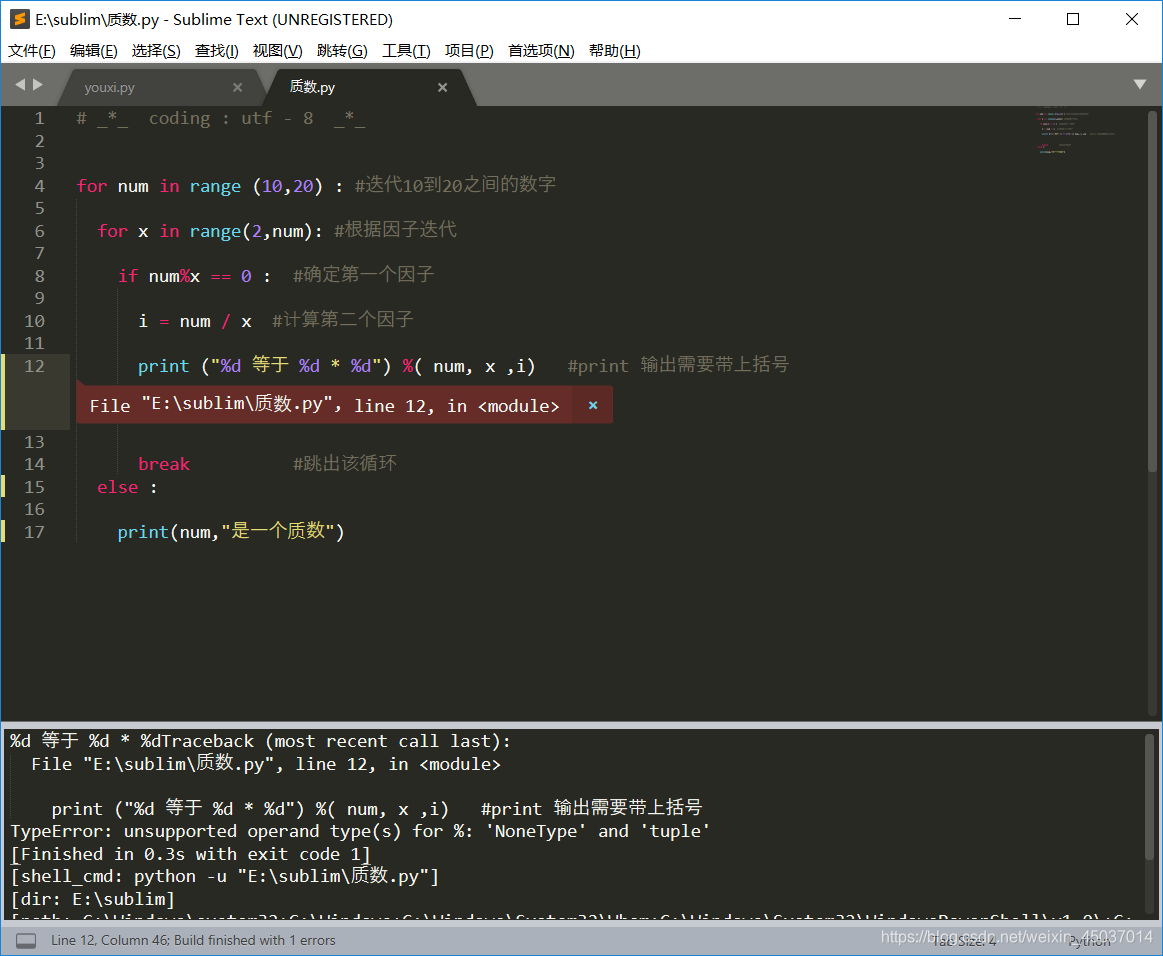The width and height of the screenshot is (1163, 956).
Task: Open the tab list dropdown arrow
Action: (x=1140, y=85)
